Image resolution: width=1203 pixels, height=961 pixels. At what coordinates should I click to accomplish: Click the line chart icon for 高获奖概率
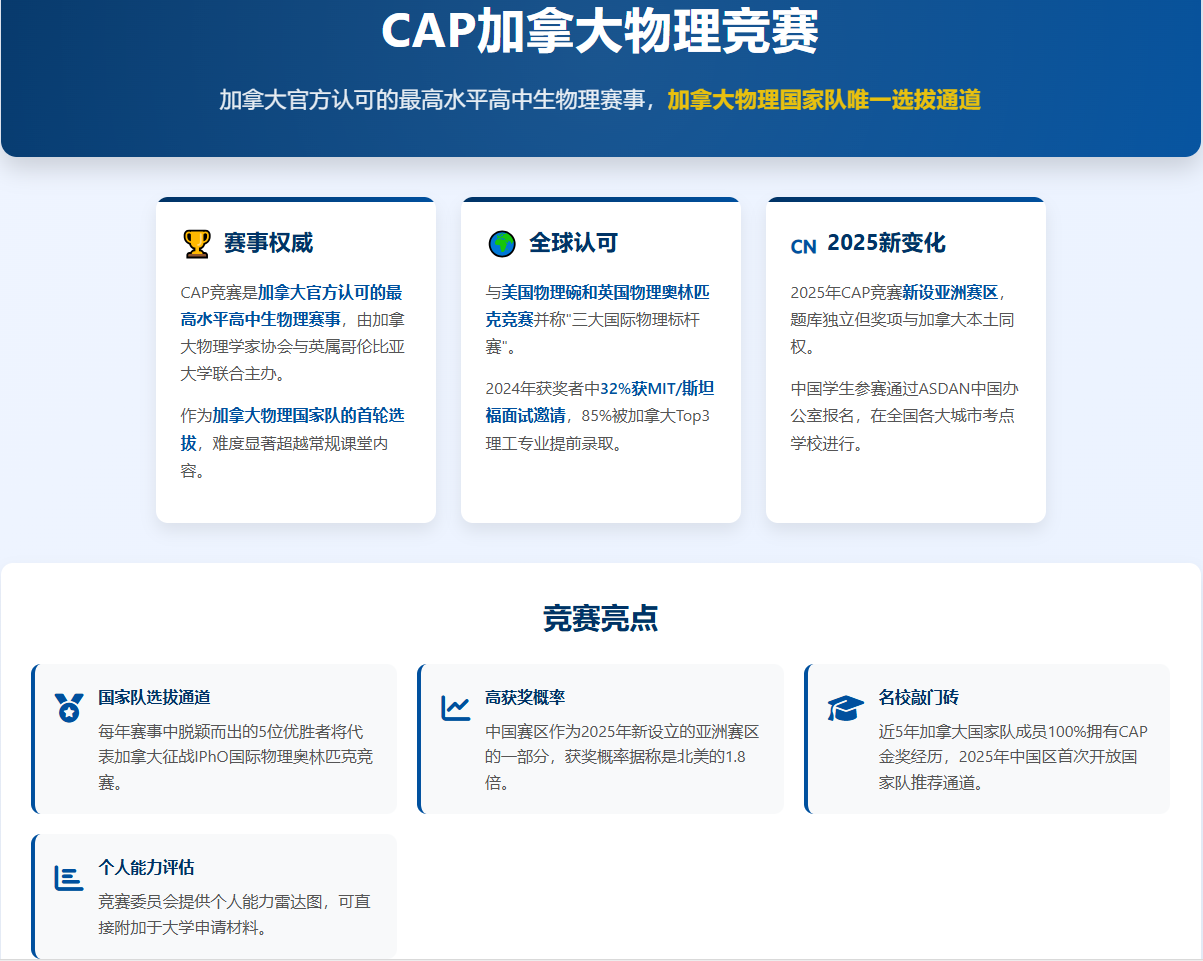pyautogui.click(x=456, y=708)
